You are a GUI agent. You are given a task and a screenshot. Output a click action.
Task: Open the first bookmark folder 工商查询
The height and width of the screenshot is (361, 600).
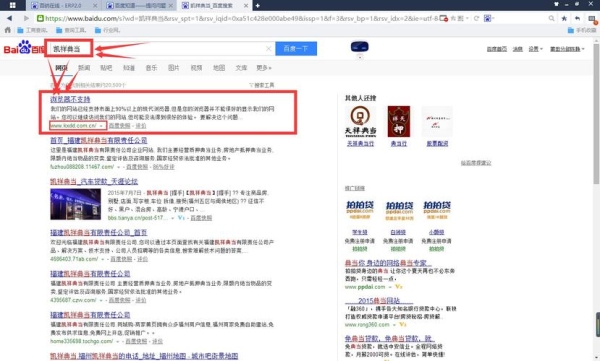[33, 30]
